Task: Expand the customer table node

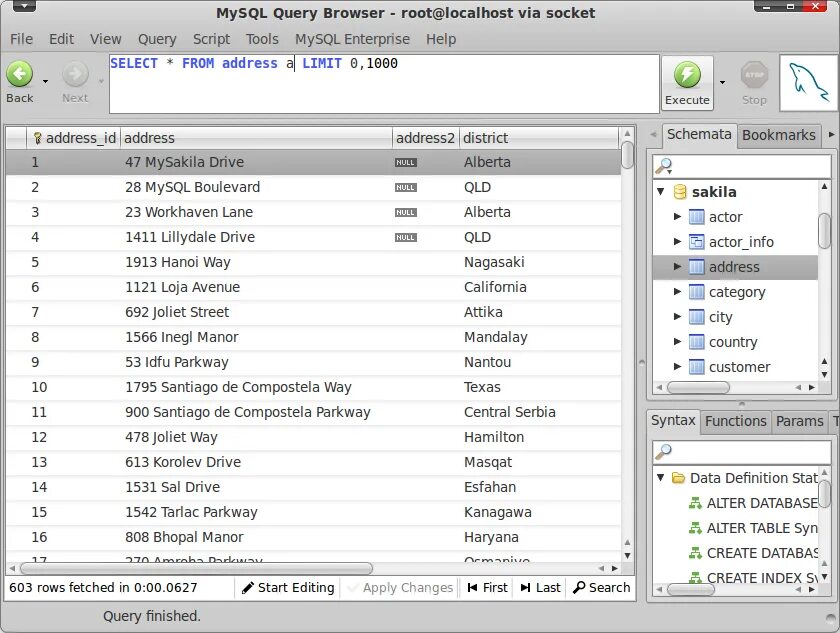Action: tap(677, 366)
